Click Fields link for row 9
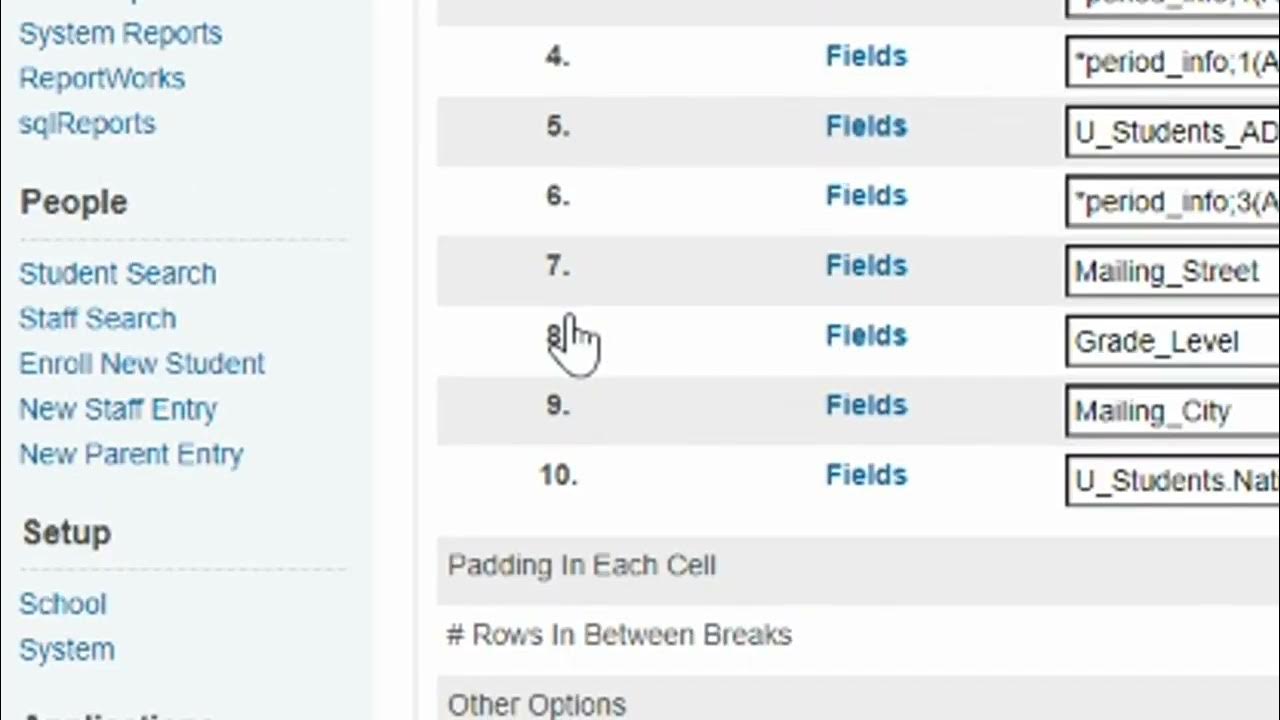 (x=866, y=406)
